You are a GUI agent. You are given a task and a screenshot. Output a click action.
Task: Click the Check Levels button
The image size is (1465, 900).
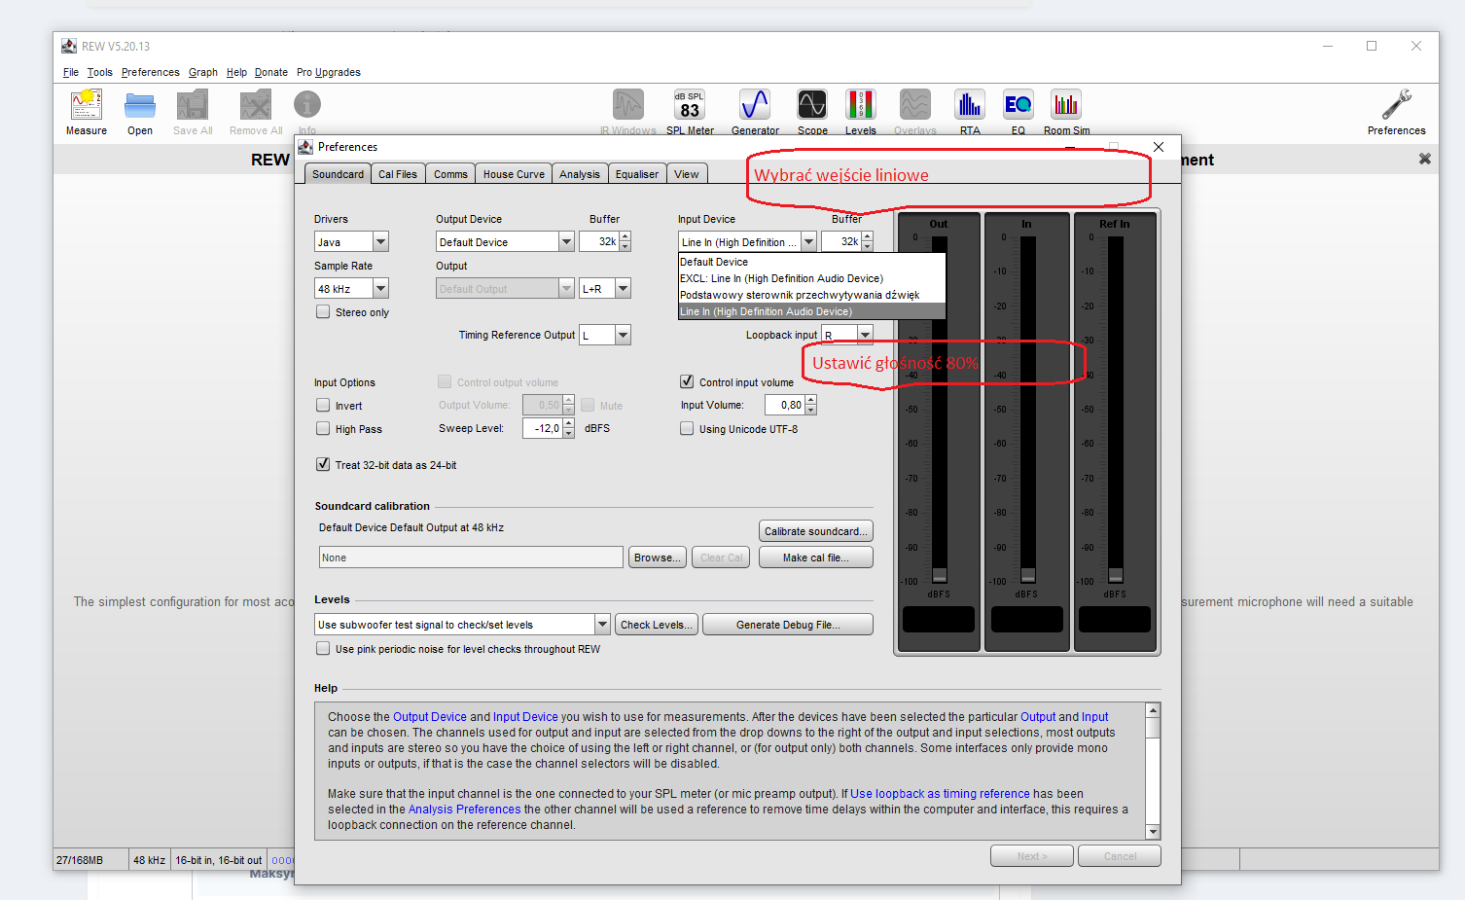(656, 625)
